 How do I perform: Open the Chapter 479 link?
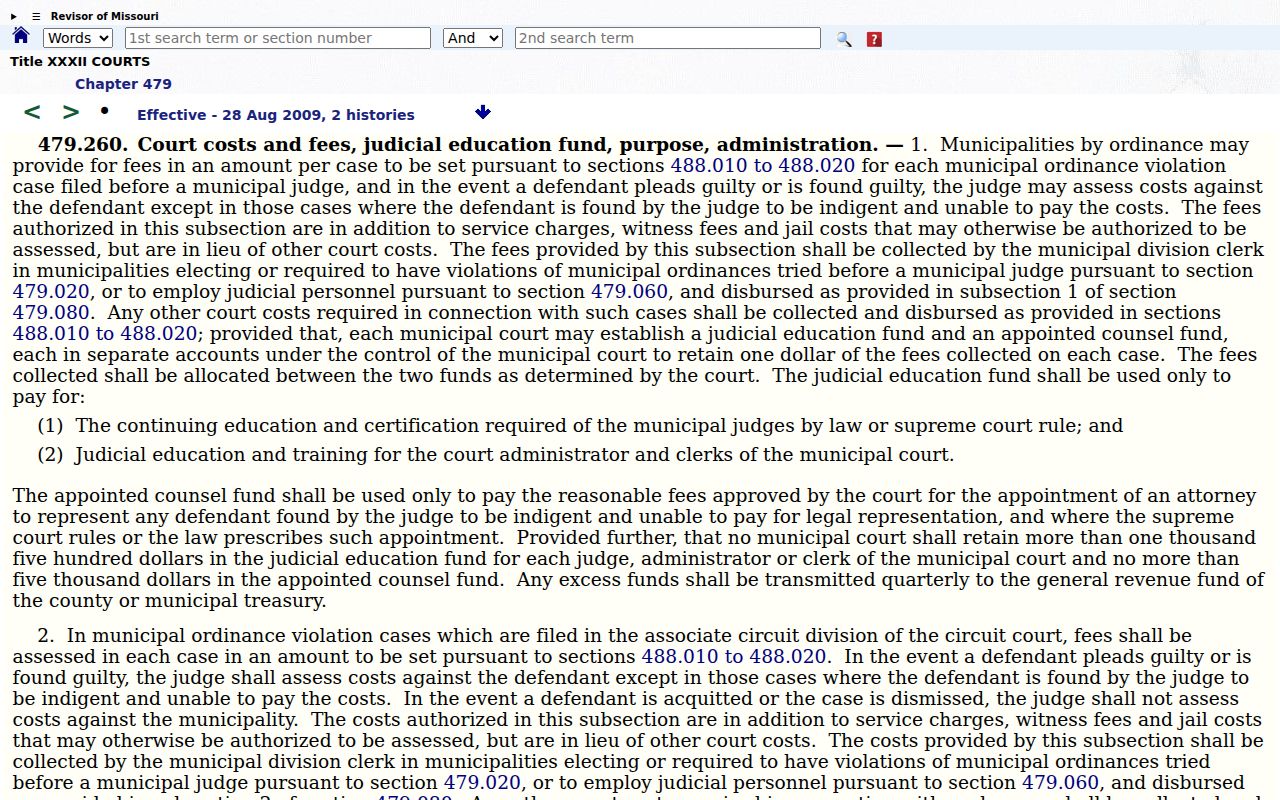pyautogui.click(x=123, y=84)
